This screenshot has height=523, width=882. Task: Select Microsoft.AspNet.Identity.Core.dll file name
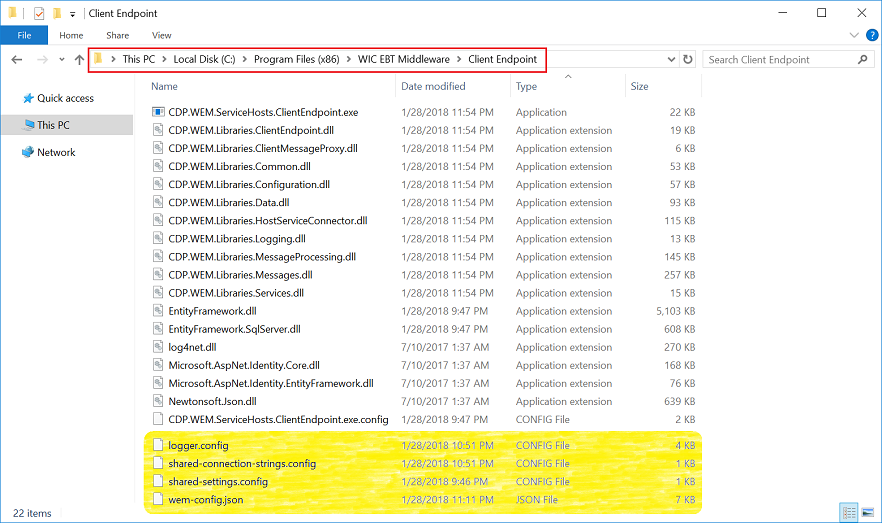244,365
